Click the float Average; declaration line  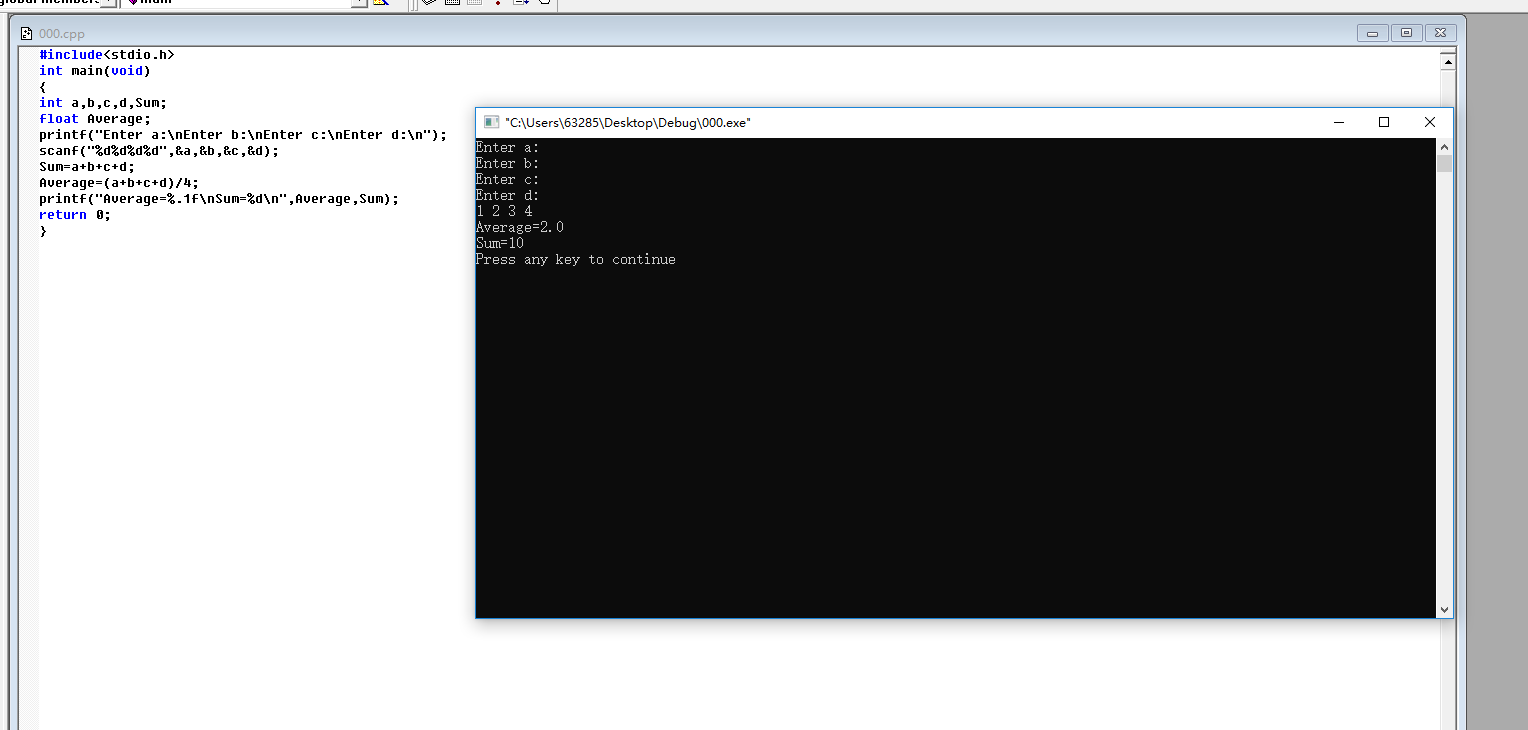tap(95, 119)
